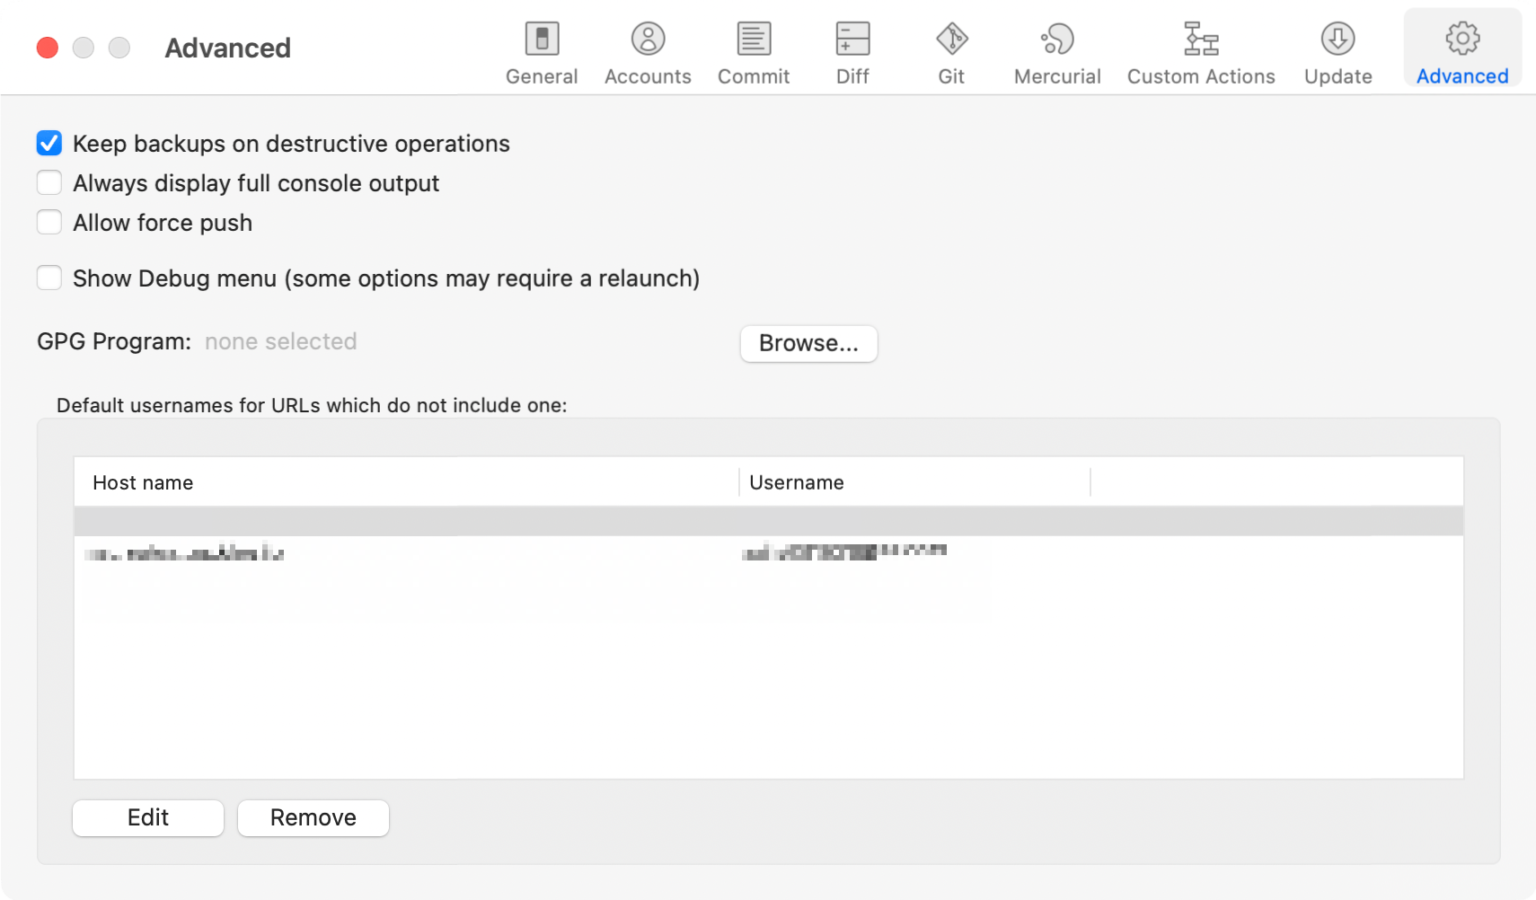The image size is (1536, 900).
Task: Click the Host name column header
Action: pos(142,482)
